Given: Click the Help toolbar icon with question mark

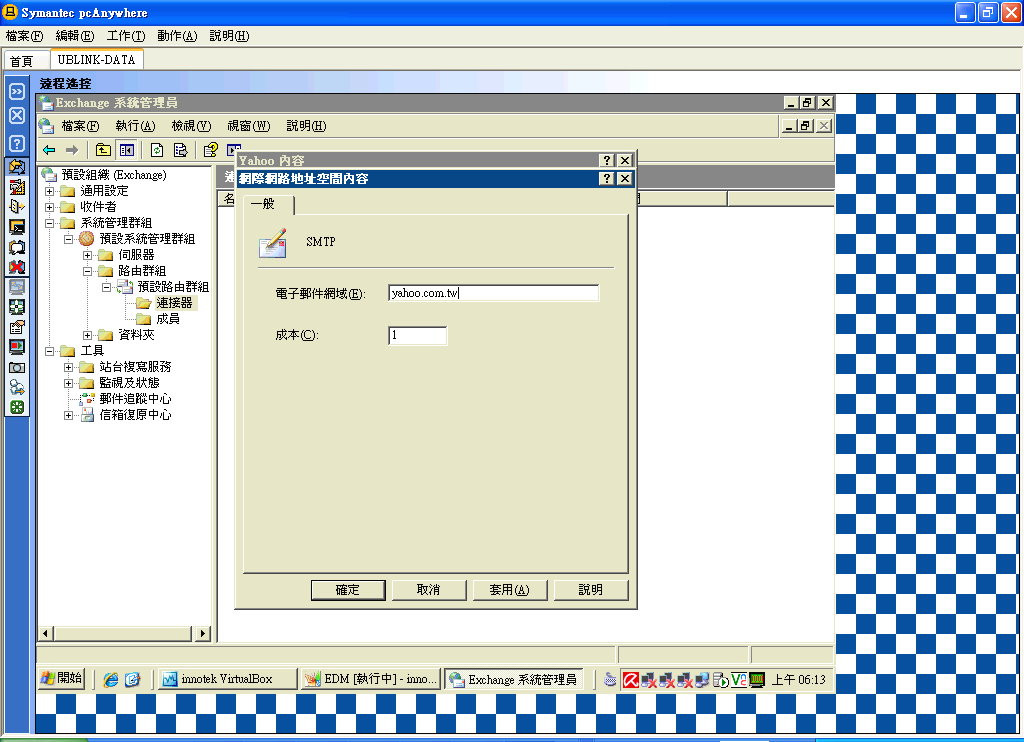Looking at the screenshot, I should (x=210, y=150).
